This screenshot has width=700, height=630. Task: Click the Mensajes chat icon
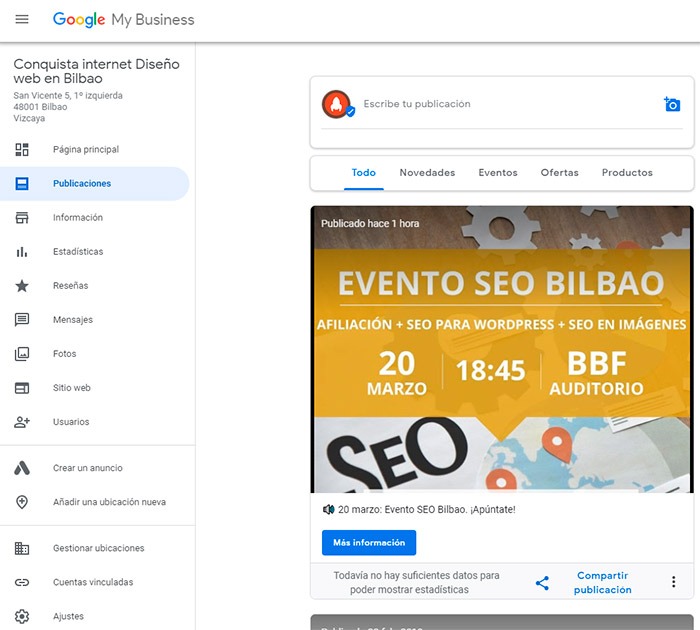point(22,320)
